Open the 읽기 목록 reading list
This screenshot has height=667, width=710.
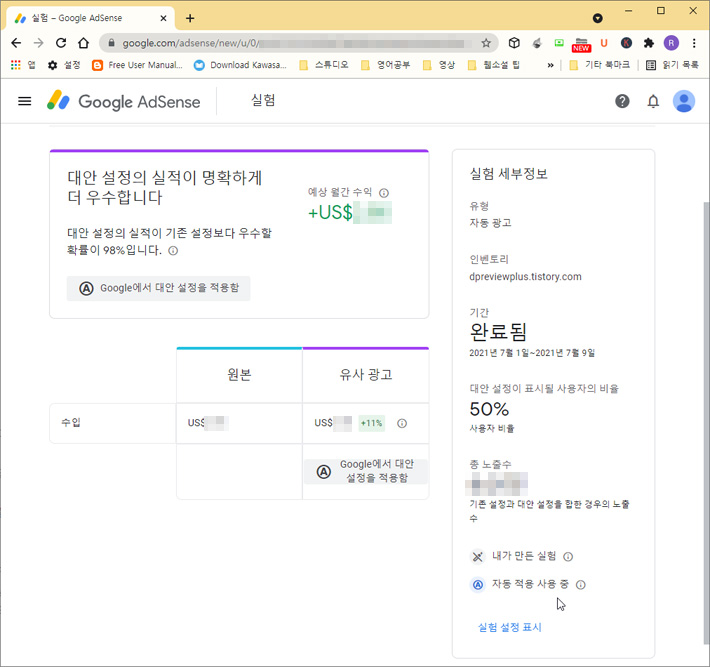pos(672,65)
